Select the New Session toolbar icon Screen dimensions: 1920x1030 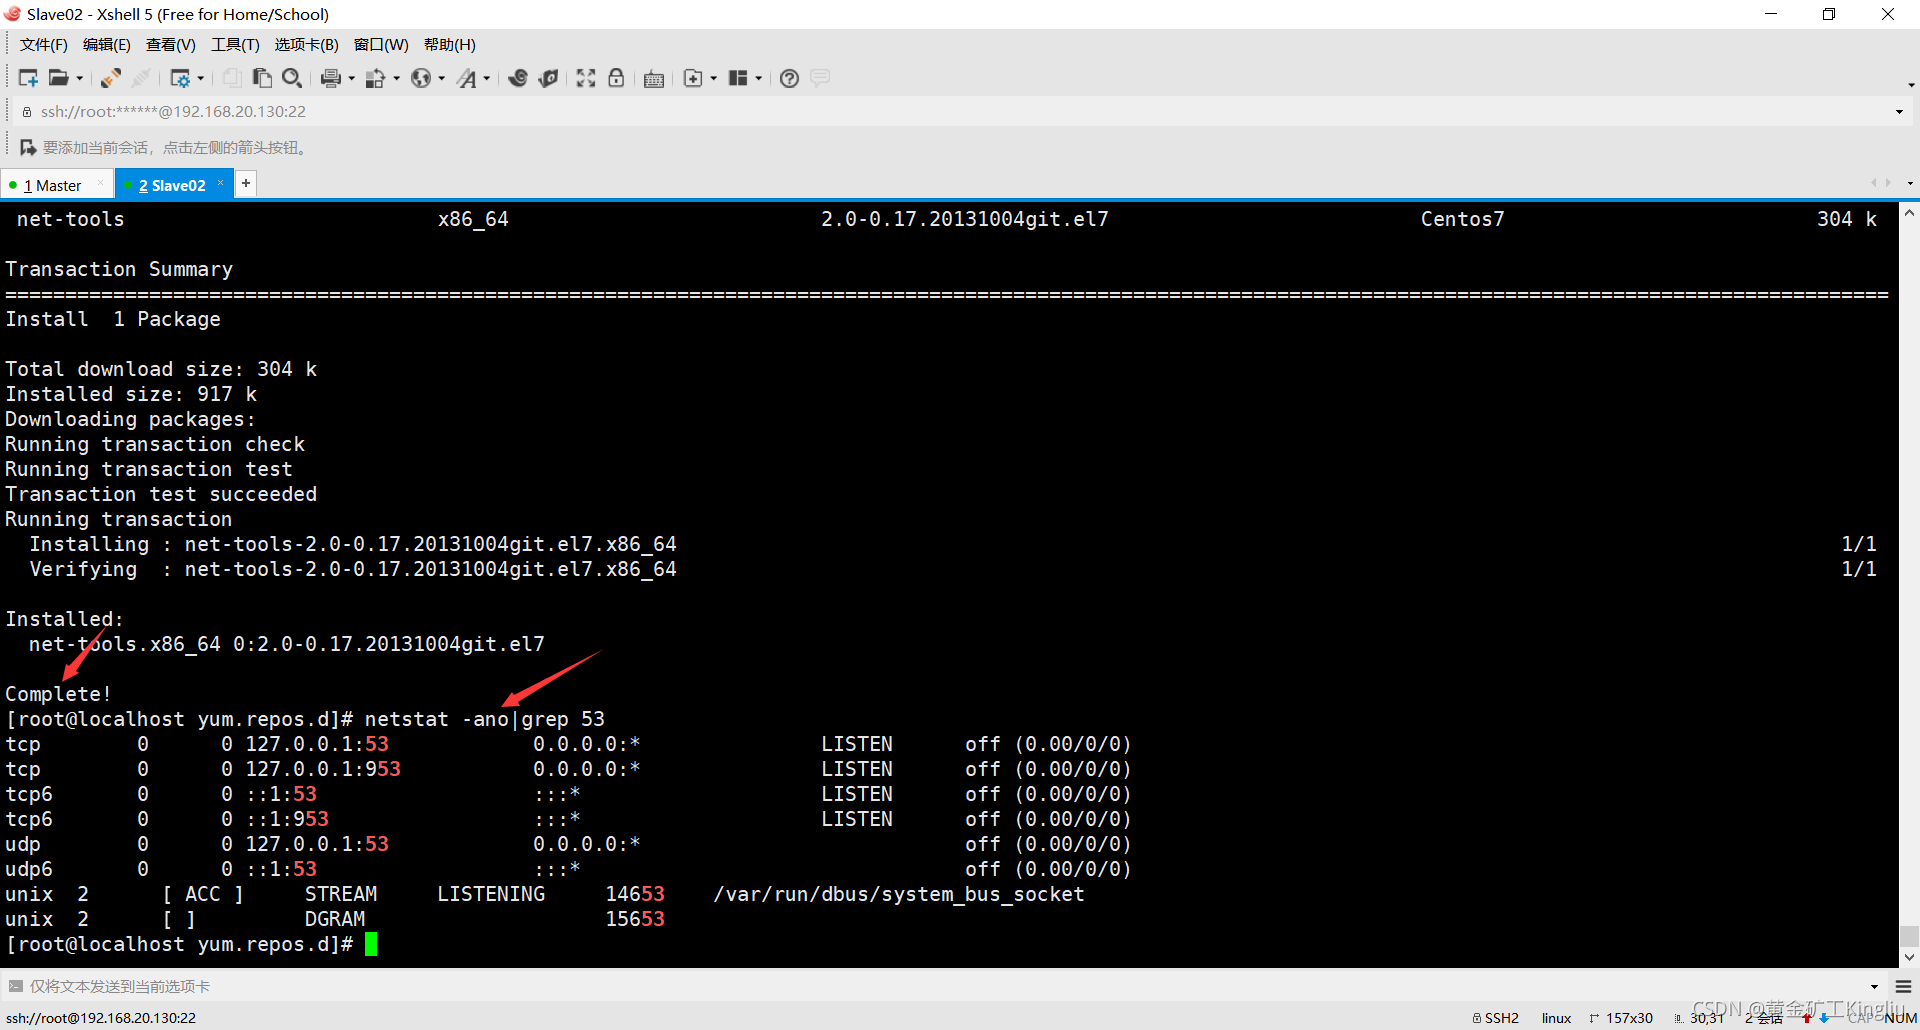pyautogui.click(x=28, y=78)
